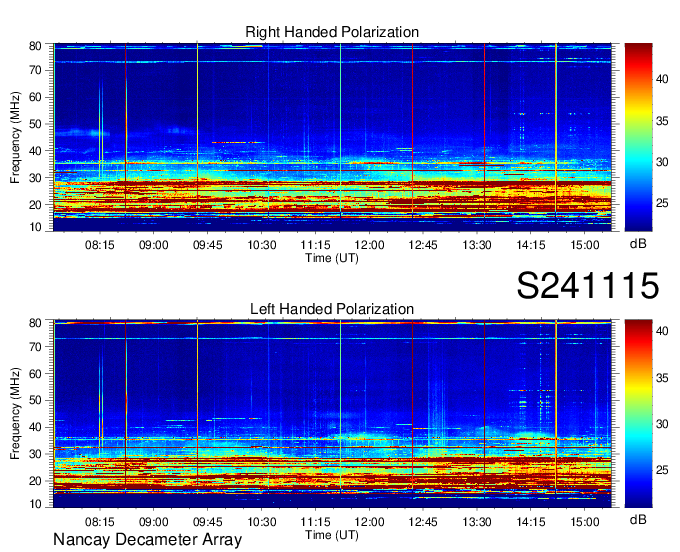This screenshot has height=552, width=680.
Task: Click 50 MHz tick on Left Handed frequency axis
Action: click(35, 400)
